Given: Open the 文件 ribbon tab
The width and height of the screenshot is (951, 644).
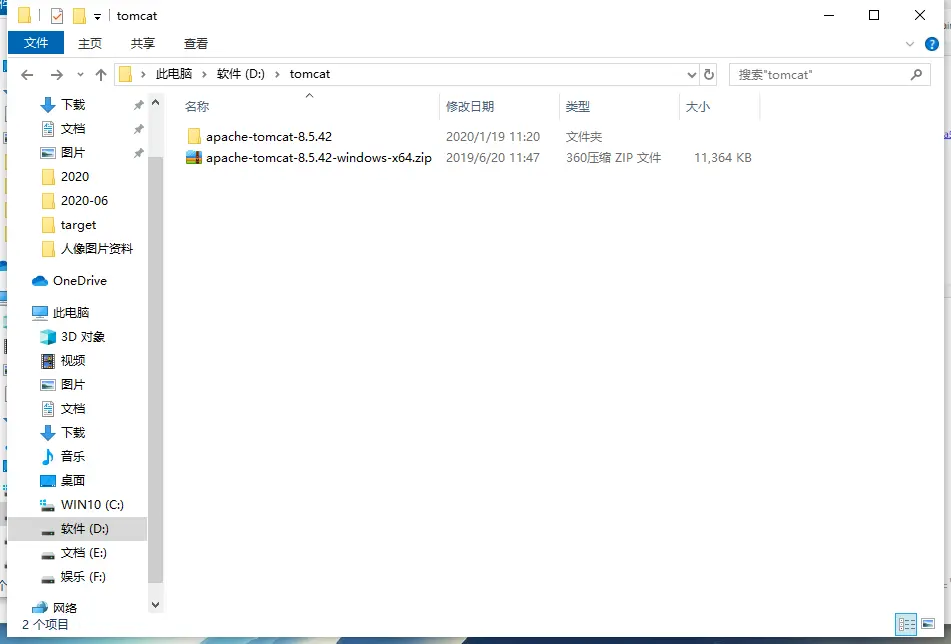Looking at the screenshot, I should pyautogui.click(x=36, y=43).
